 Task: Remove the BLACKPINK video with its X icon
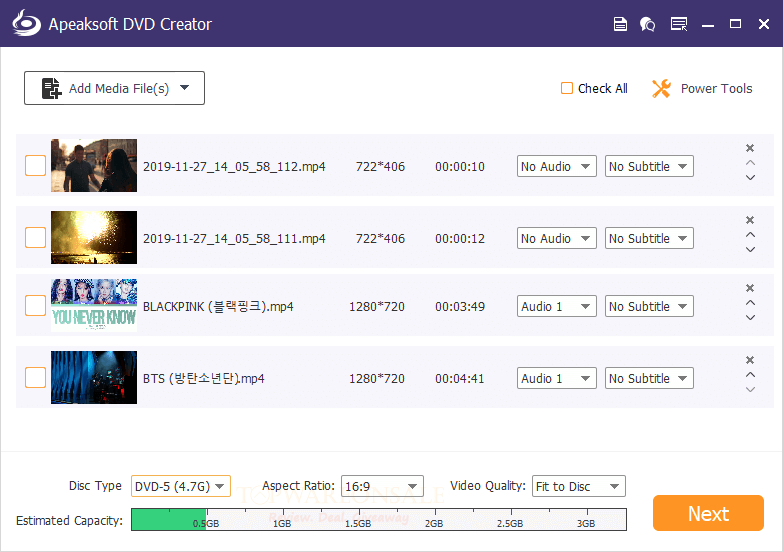(750, 288)
